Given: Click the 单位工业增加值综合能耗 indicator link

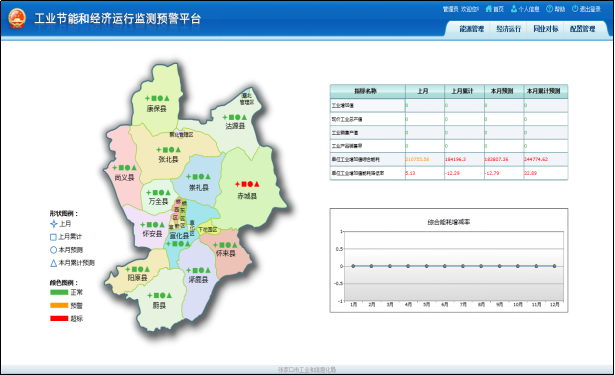Looking at the screenshot, I should pos(355,159).
